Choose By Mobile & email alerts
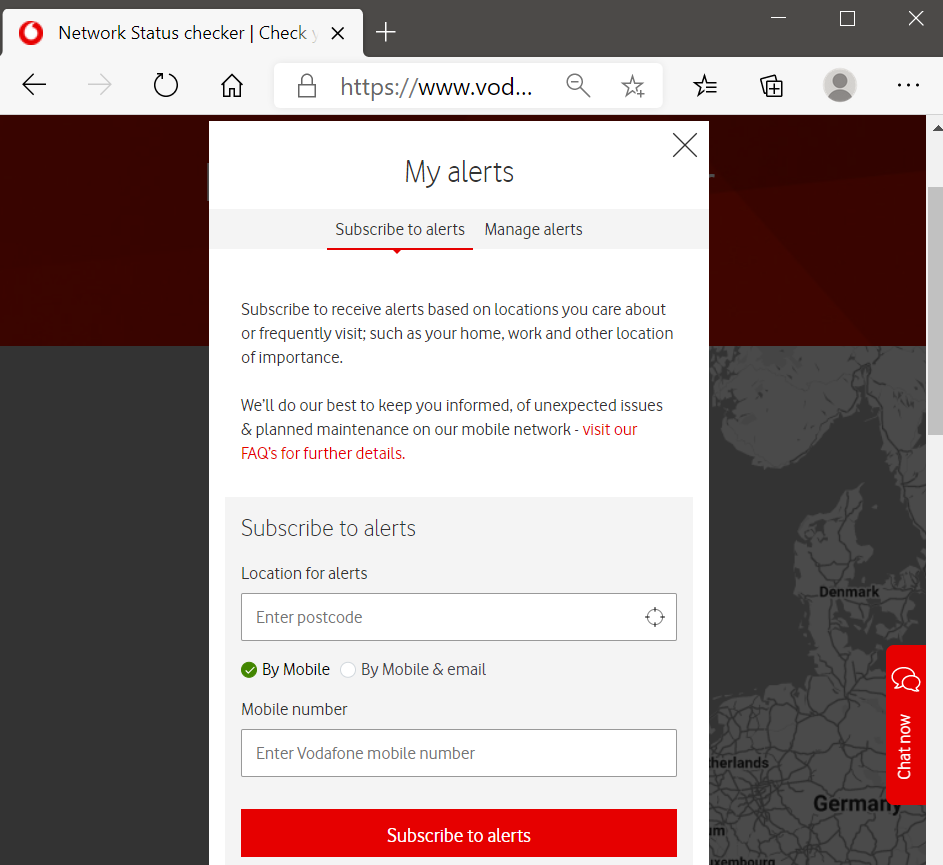This screenshot has width=943, height=865. 348,669
